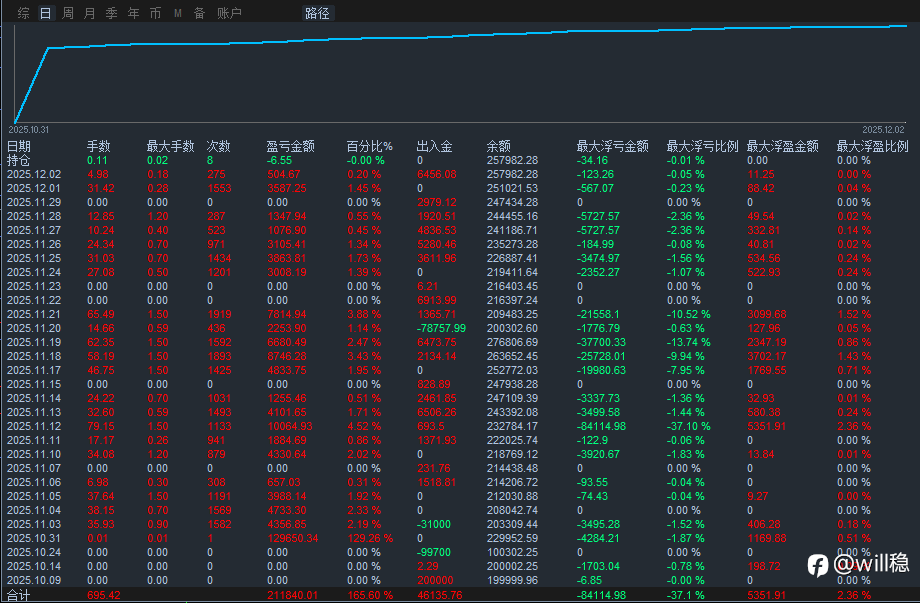Click the 最大浮亏金额 column header
The image size is (920, 603).
click(613, 146)
